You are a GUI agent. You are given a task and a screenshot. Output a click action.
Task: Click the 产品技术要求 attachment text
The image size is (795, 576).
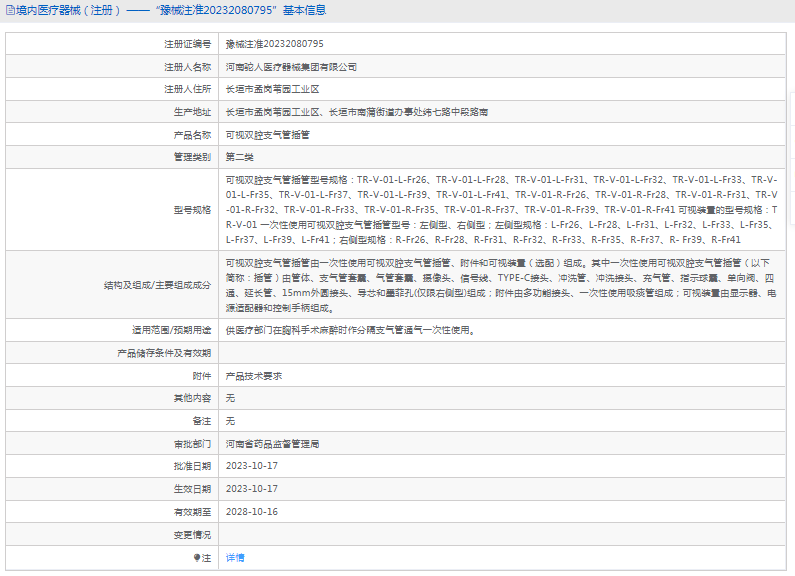(x=254, y=376)
